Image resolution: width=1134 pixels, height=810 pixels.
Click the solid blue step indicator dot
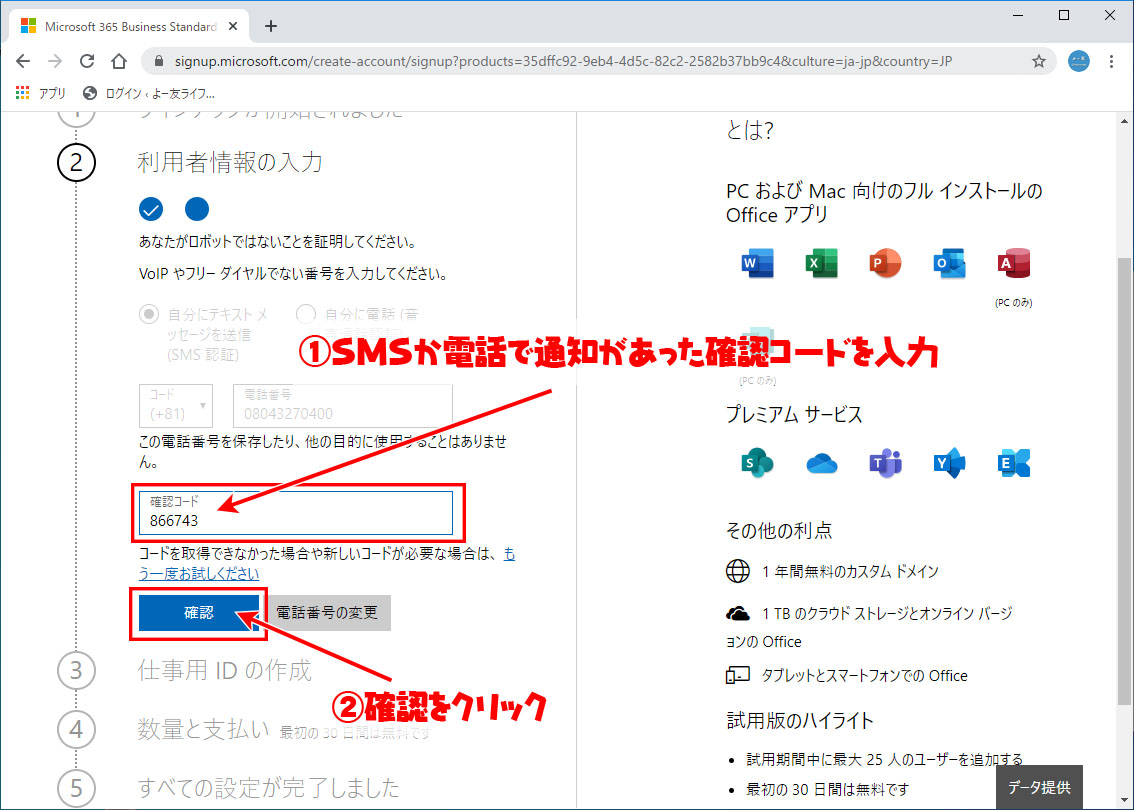coord(197,210)
